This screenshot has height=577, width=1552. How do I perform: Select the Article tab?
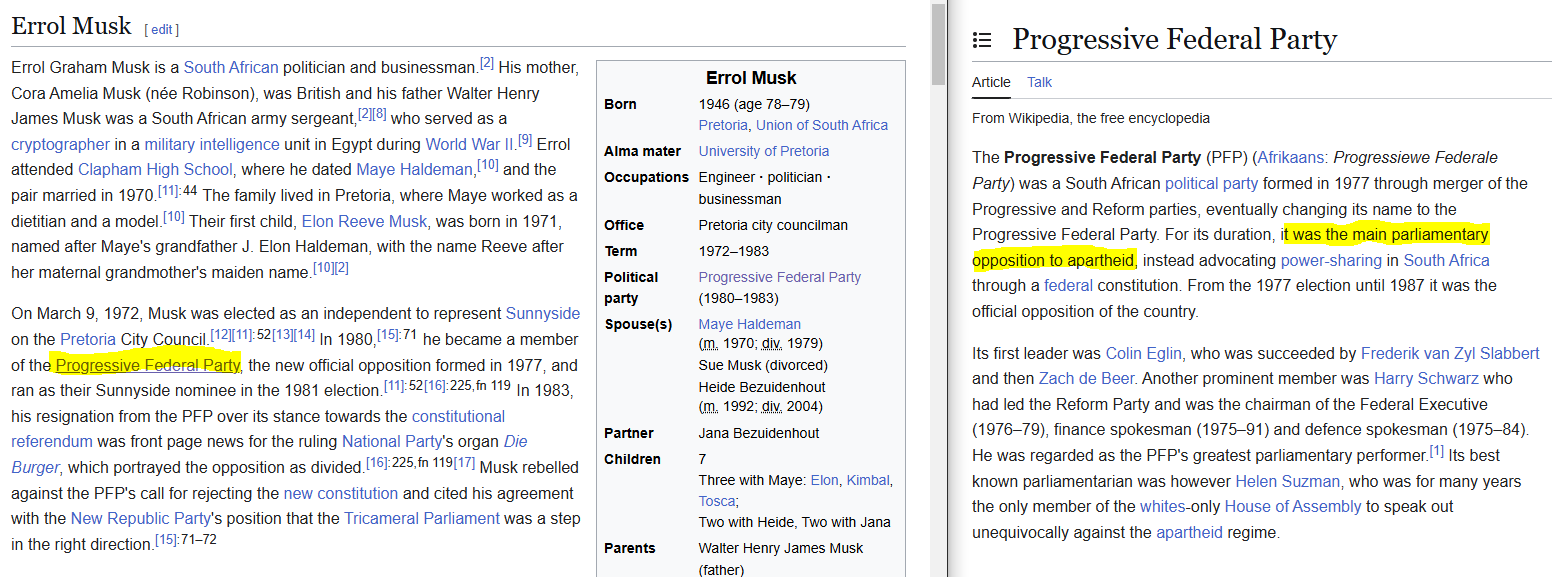pos(991,82)
